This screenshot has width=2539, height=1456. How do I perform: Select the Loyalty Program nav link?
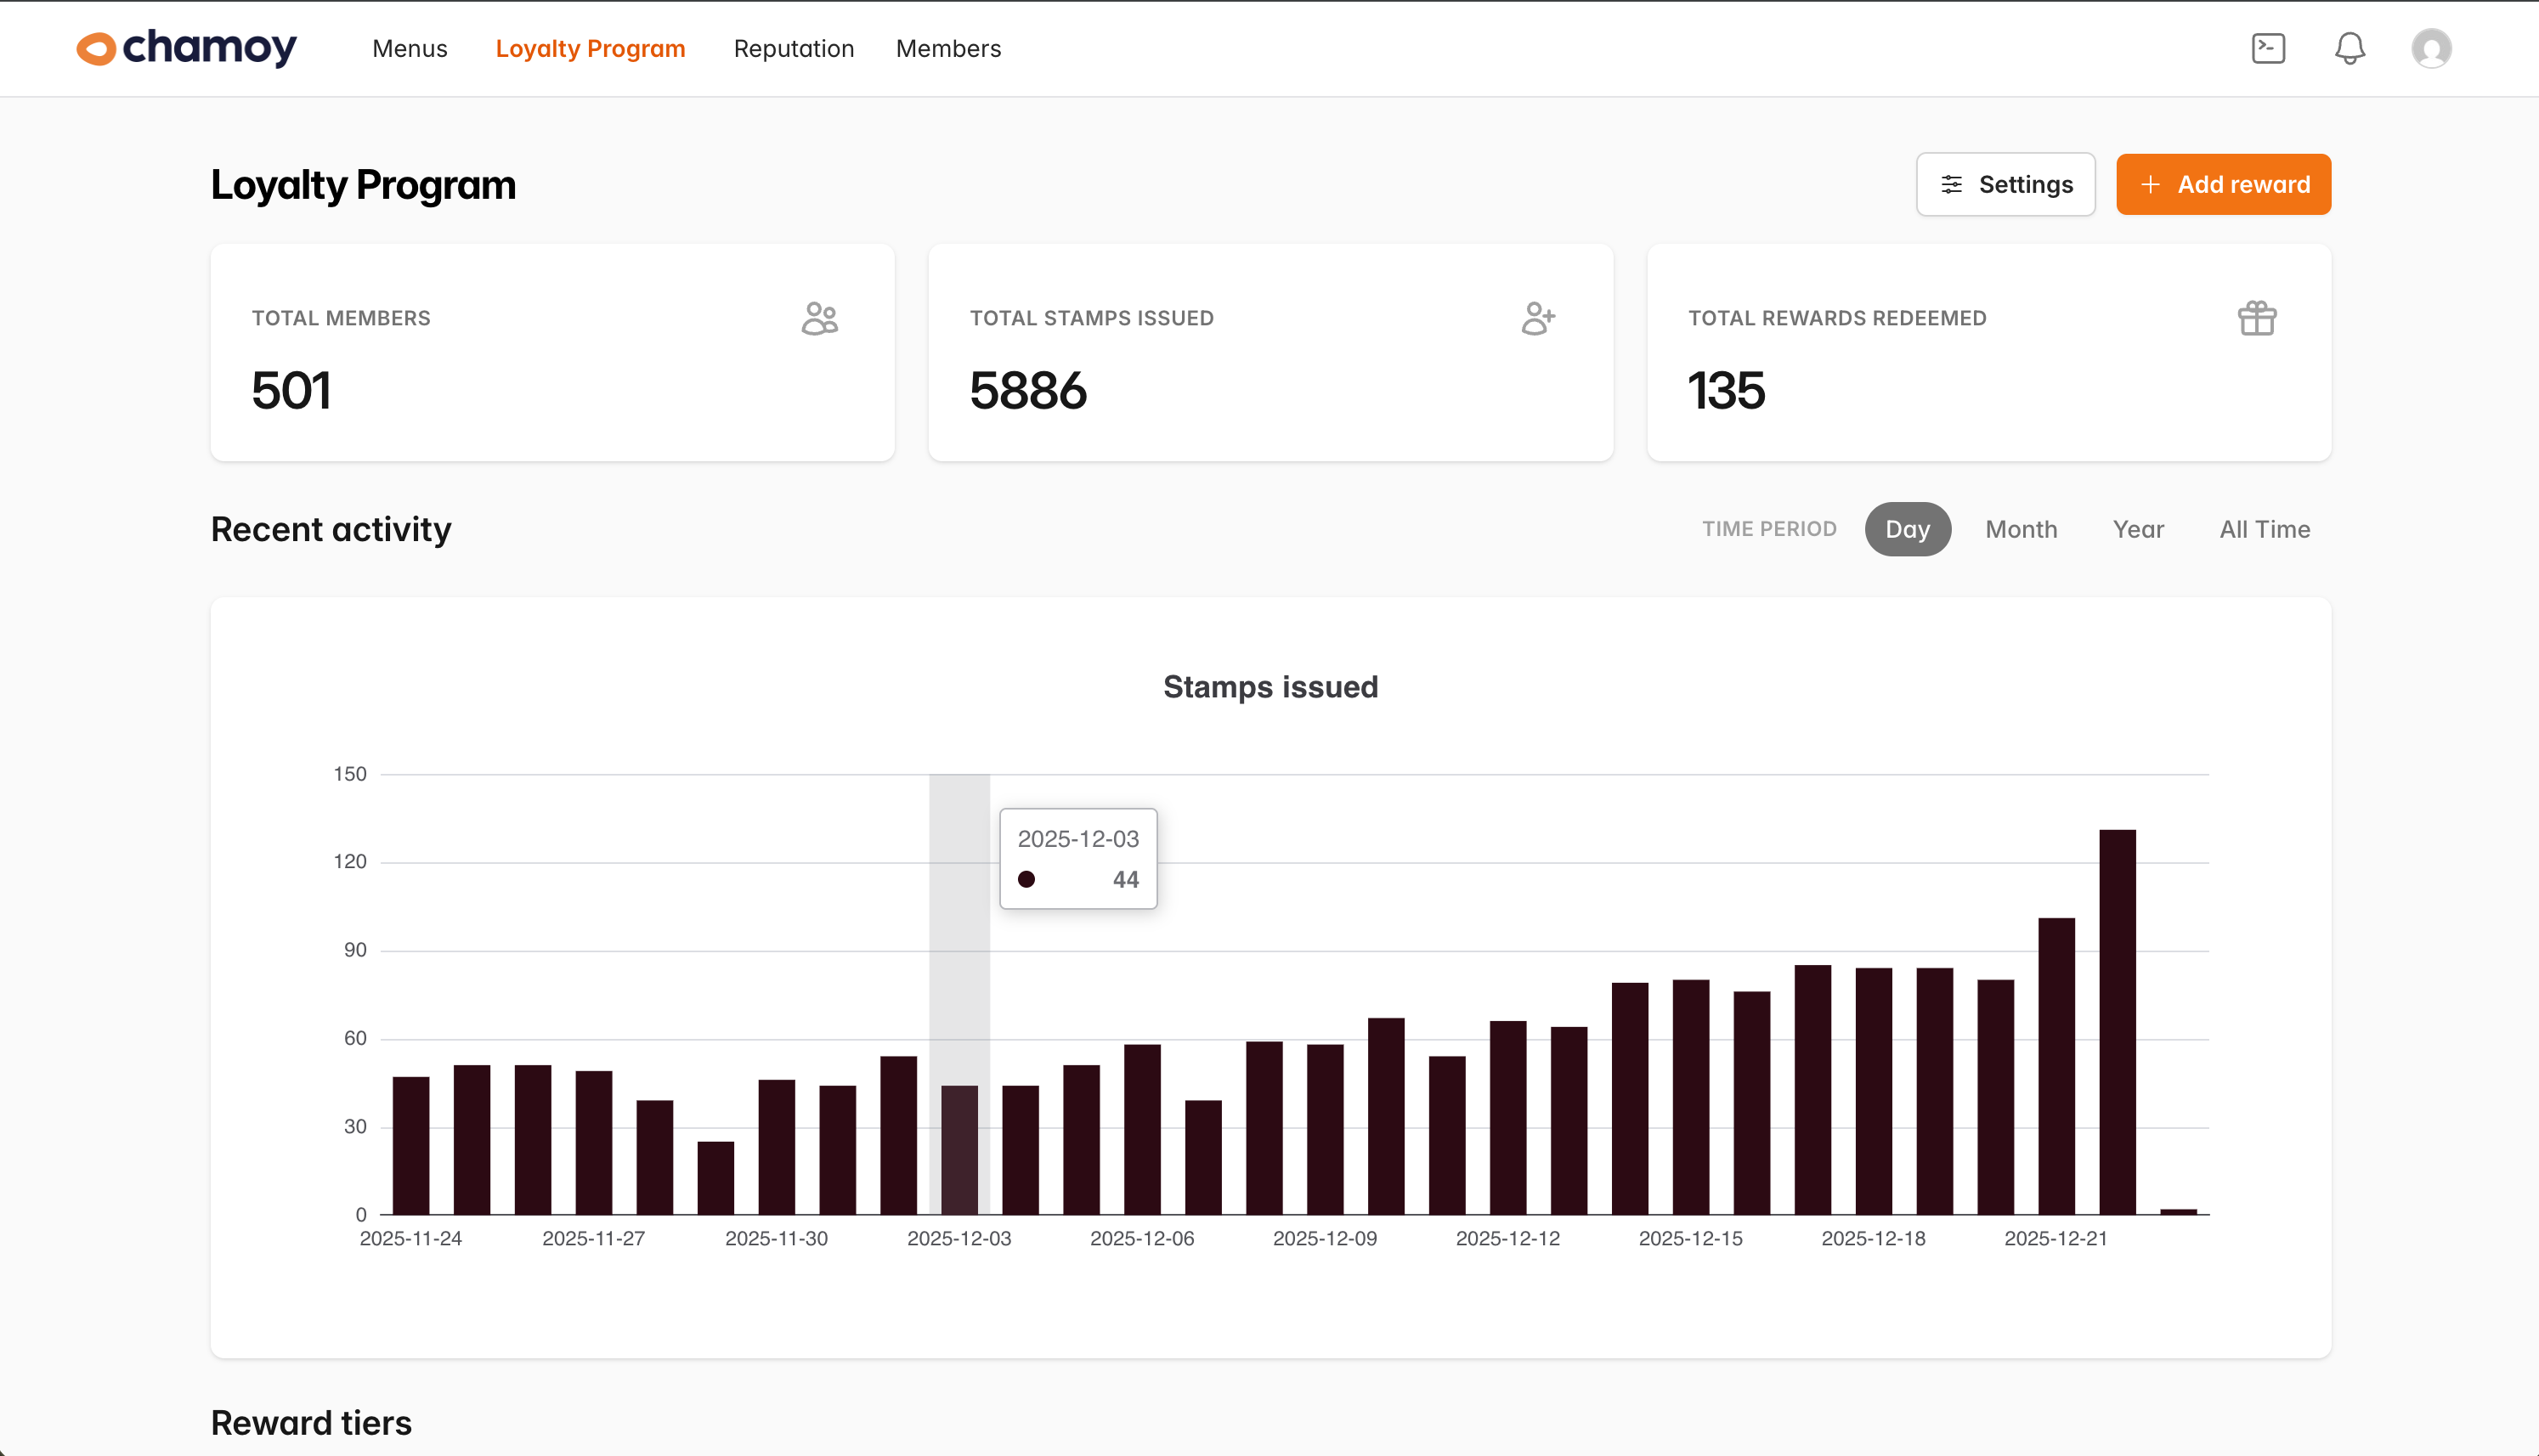[x=590, y=48]
